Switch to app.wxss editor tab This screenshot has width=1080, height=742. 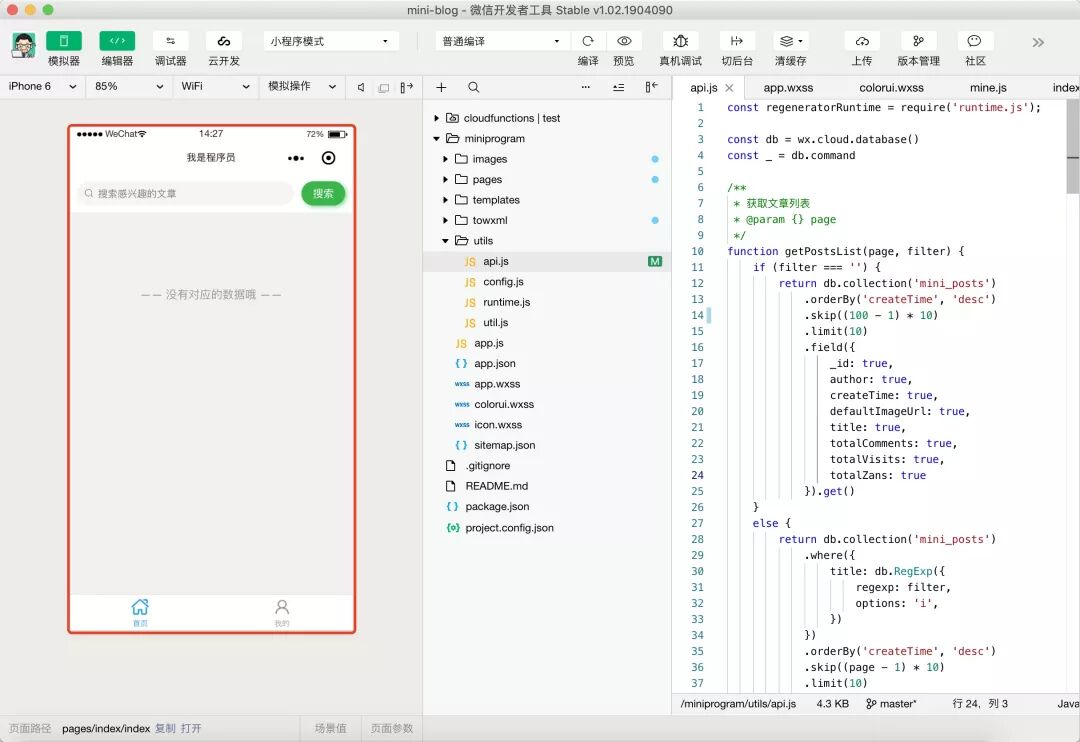click(x=788, y=87)
